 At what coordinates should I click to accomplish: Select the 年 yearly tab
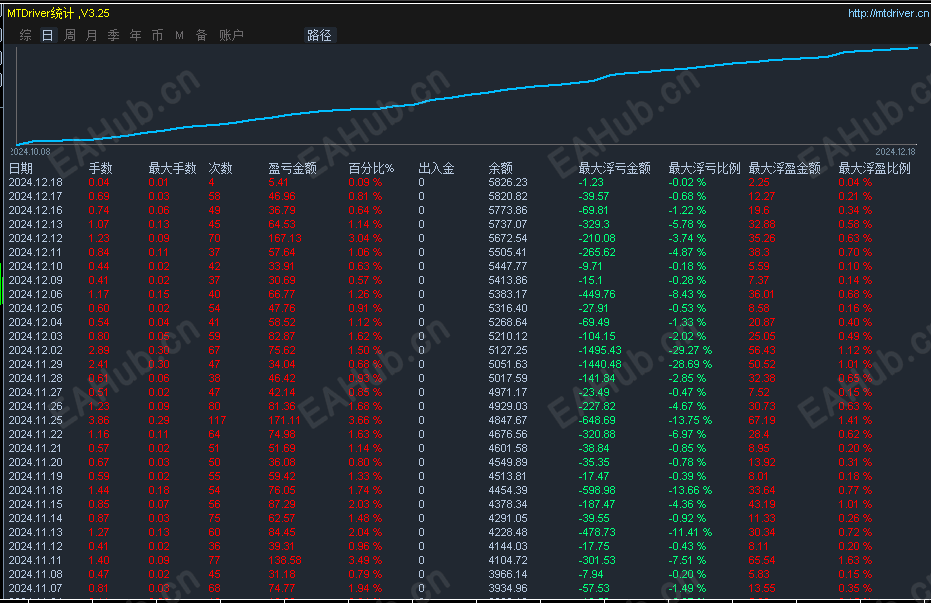pyautogui.click(x=135, y=35)
